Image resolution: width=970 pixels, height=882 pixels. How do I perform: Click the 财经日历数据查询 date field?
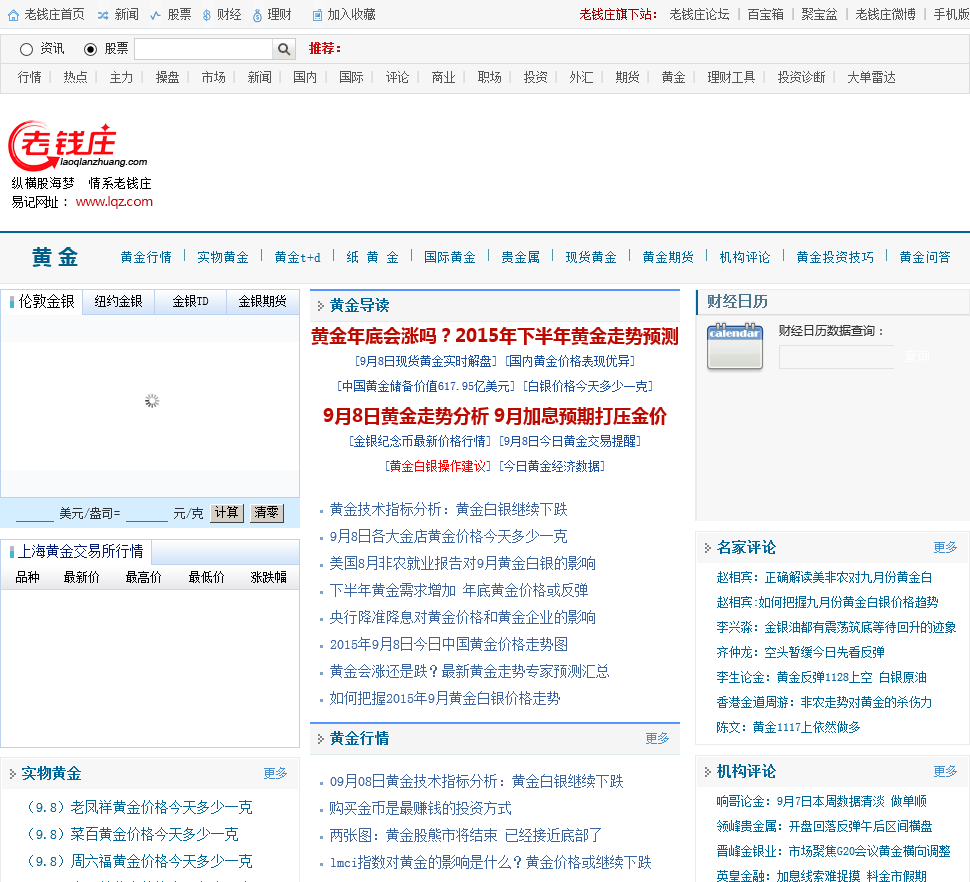836,357
